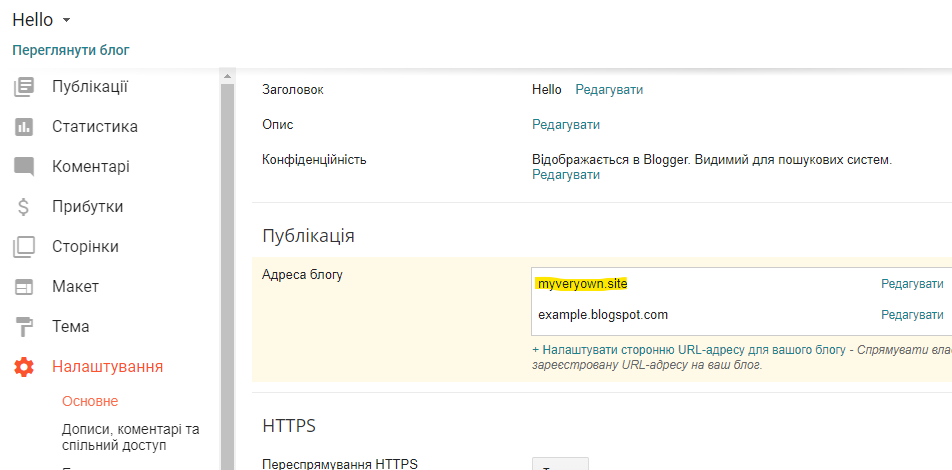Click the Тема paint roller icon
952x470 pixels.
pos(24,327)
